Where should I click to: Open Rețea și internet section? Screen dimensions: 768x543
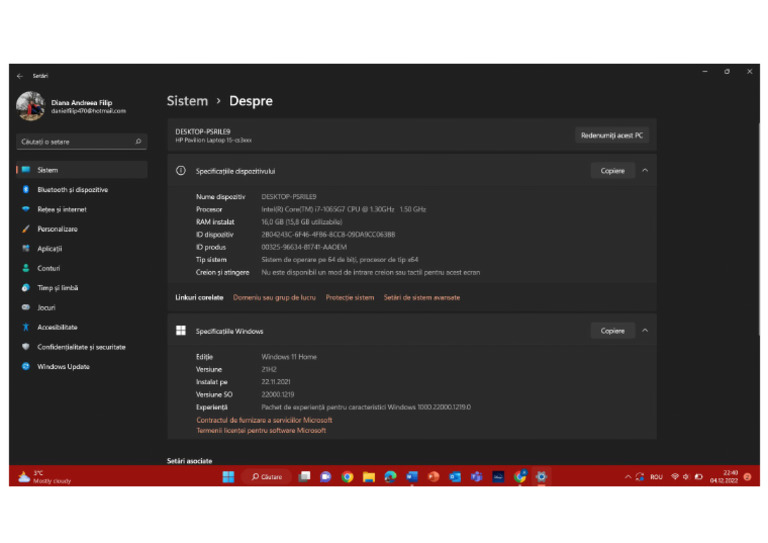coord(61,209)
